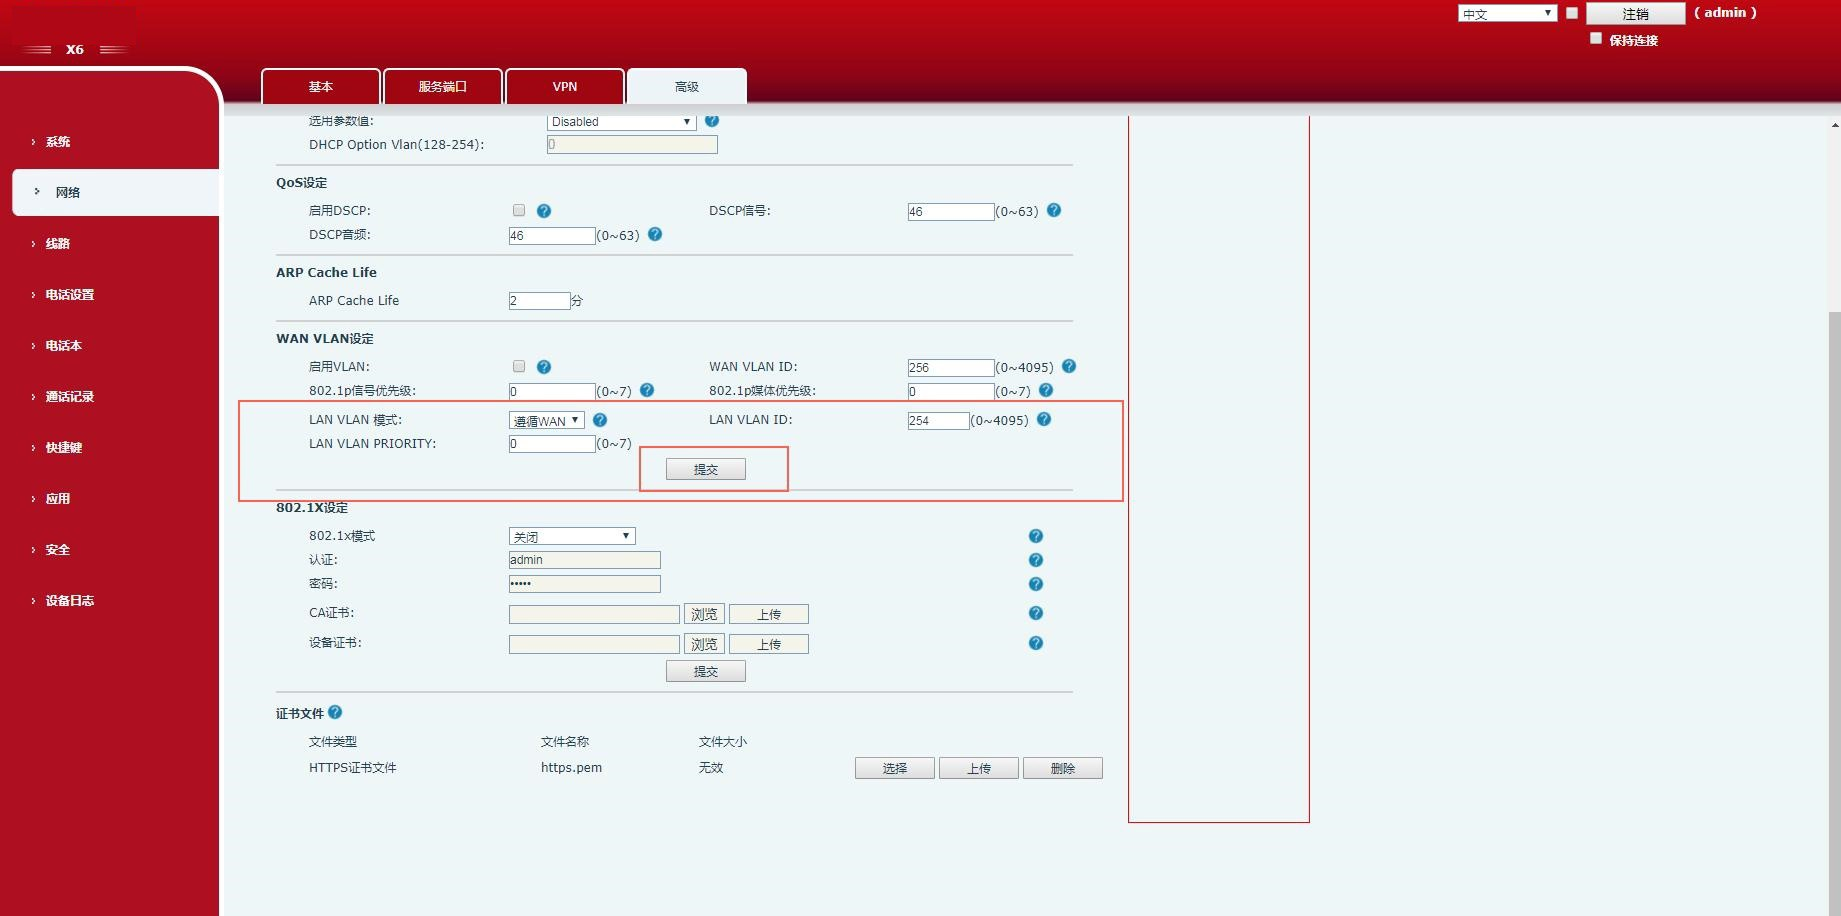This screenshot has height=916, width=1841.
Task: Open help for 802.1x模式 setting
Action: (1035, 535)
